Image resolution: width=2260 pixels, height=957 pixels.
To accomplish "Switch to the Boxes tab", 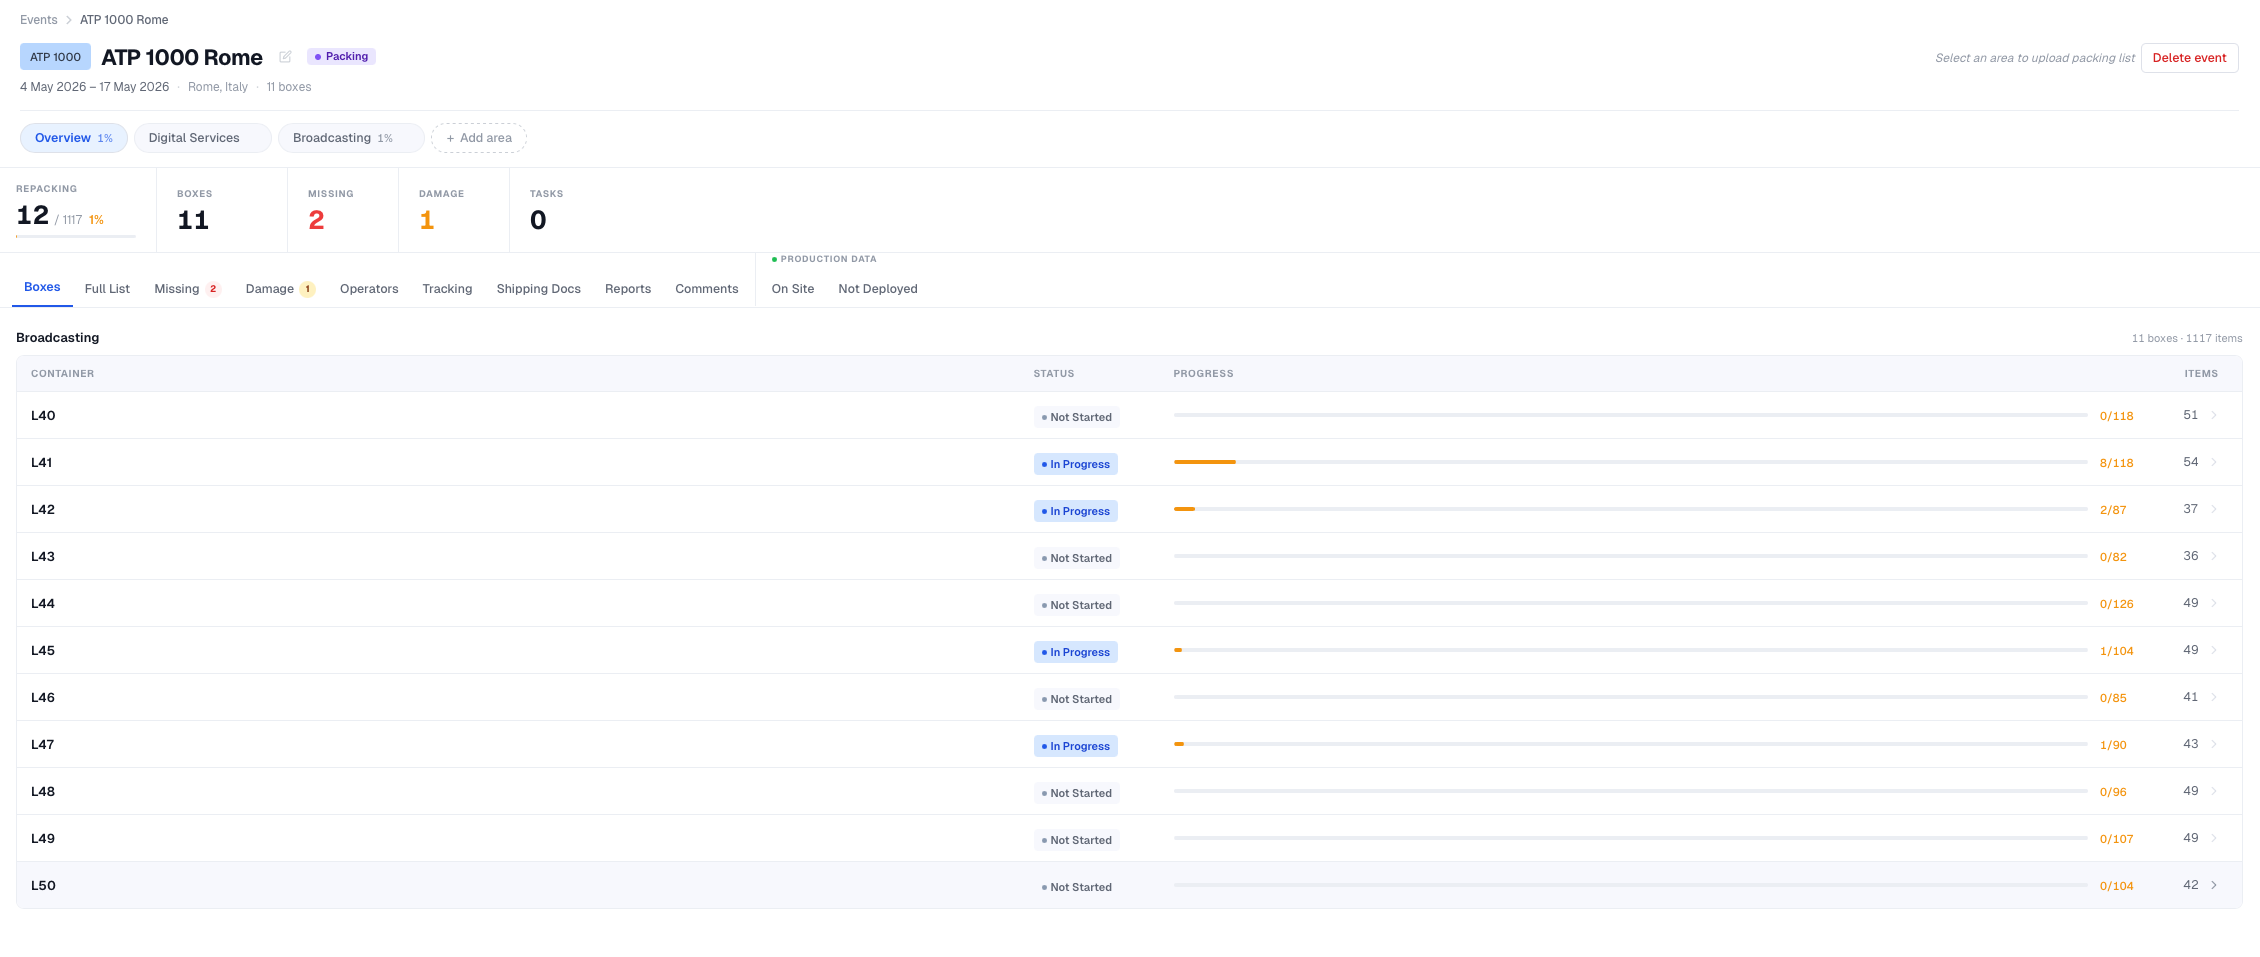I will 42,287.
